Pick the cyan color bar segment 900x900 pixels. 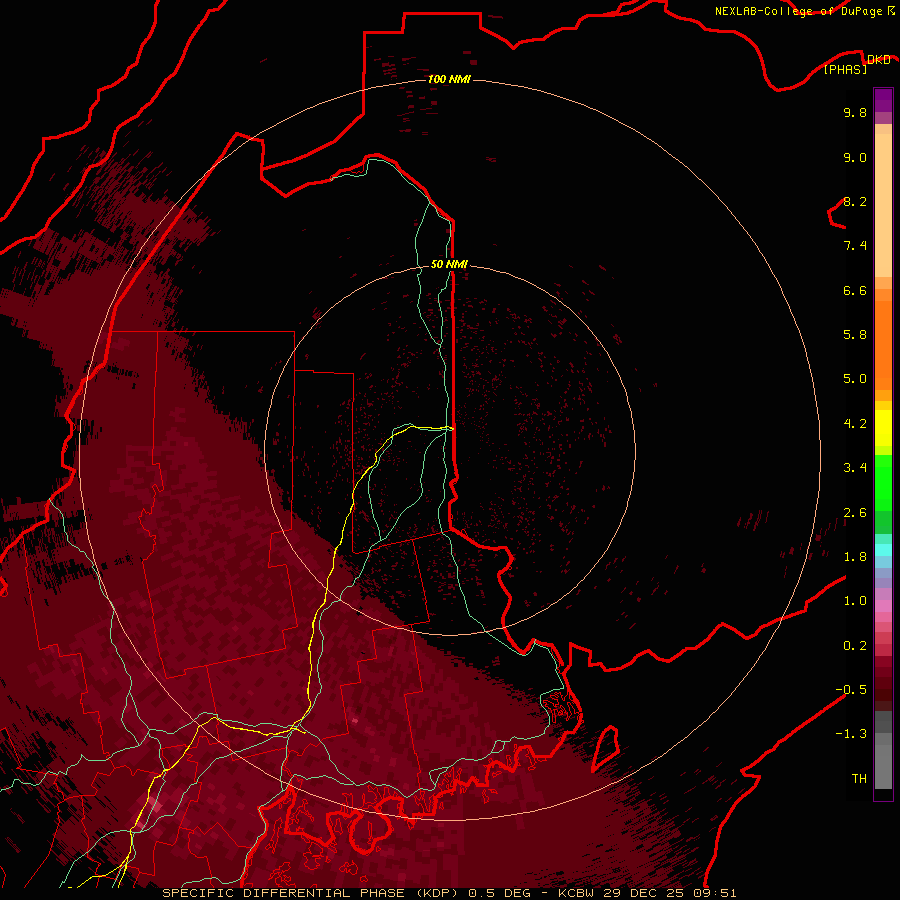(883, 549)
